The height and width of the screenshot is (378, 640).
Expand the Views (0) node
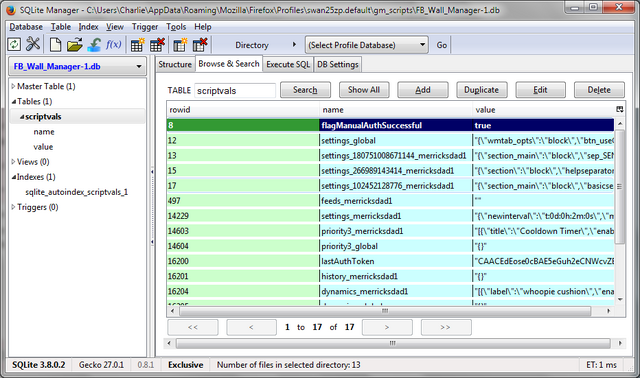point(13,162)
